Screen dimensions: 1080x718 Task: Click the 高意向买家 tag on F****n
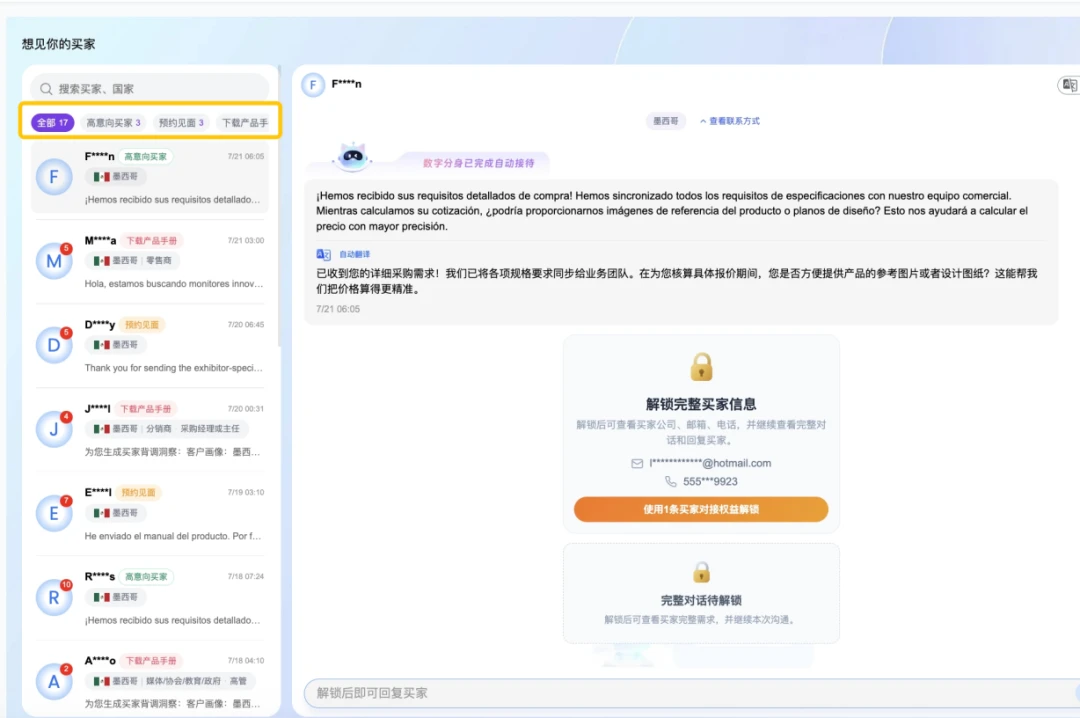click(145, 156)
